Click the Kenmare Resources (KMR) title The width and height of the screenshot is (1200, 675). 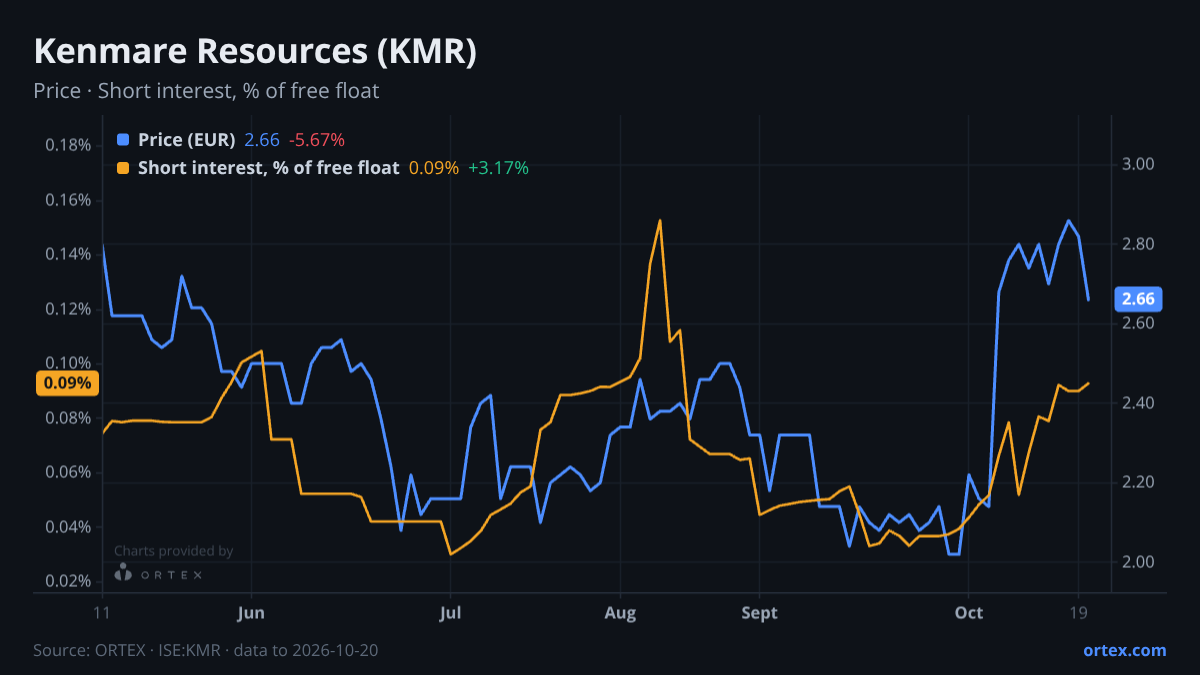255,52
